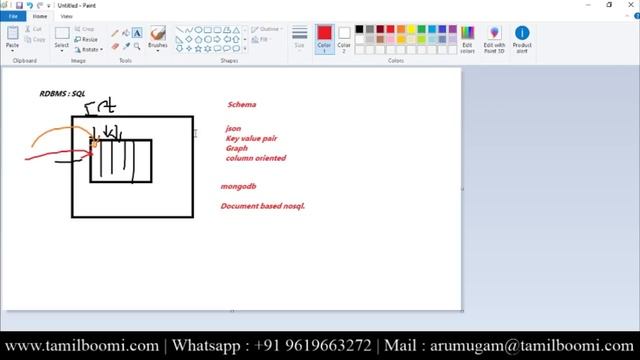The height and width of the screenshot is (360, 640).
Task: Select the Magnifier tool
Action: (x=137, y=47)
